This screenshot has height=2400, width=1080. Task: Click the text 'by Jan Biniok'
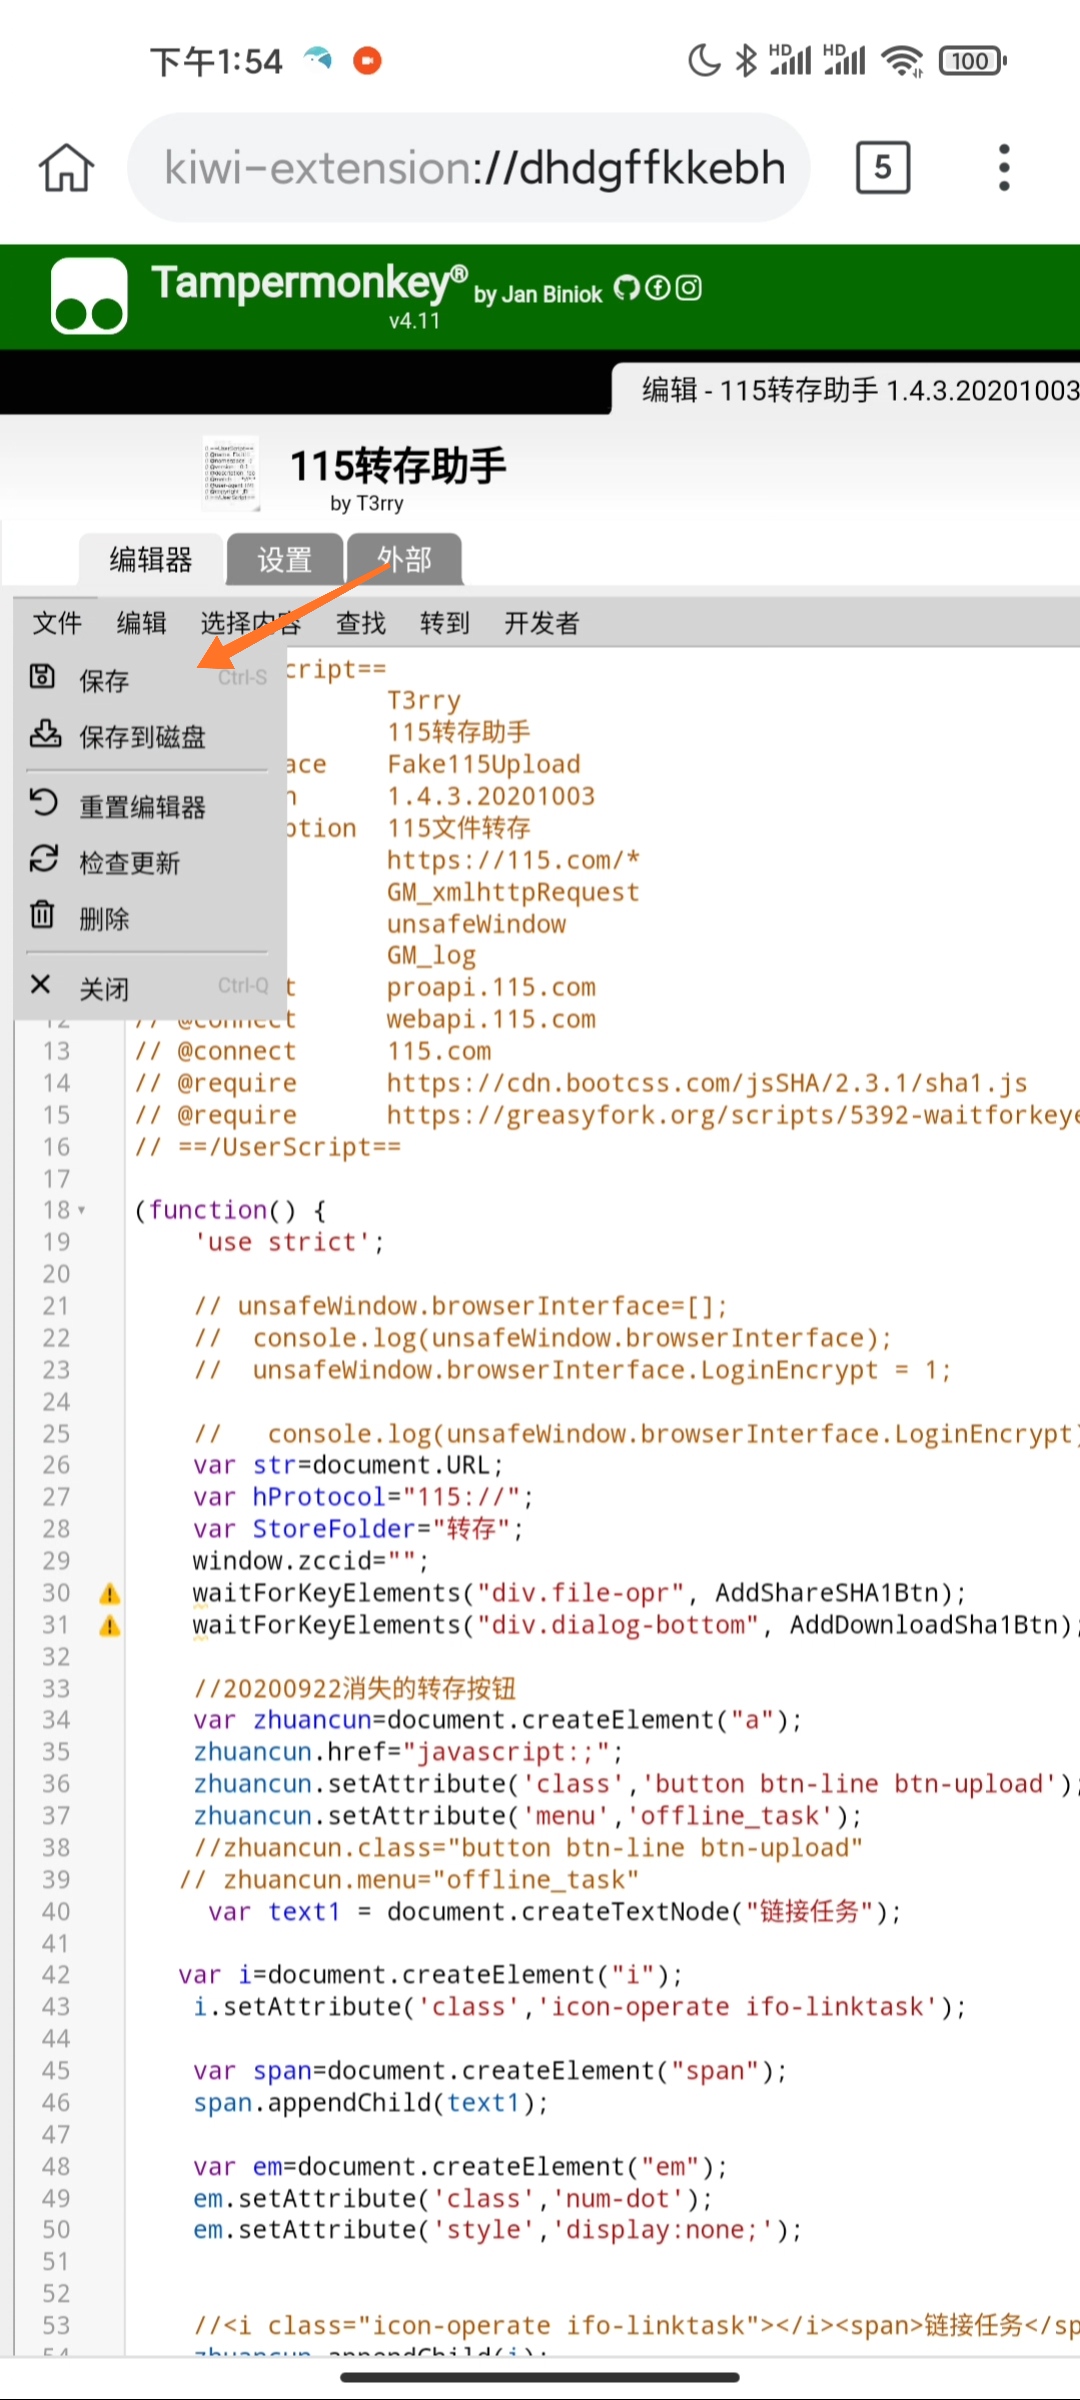[x=538, y=294]
